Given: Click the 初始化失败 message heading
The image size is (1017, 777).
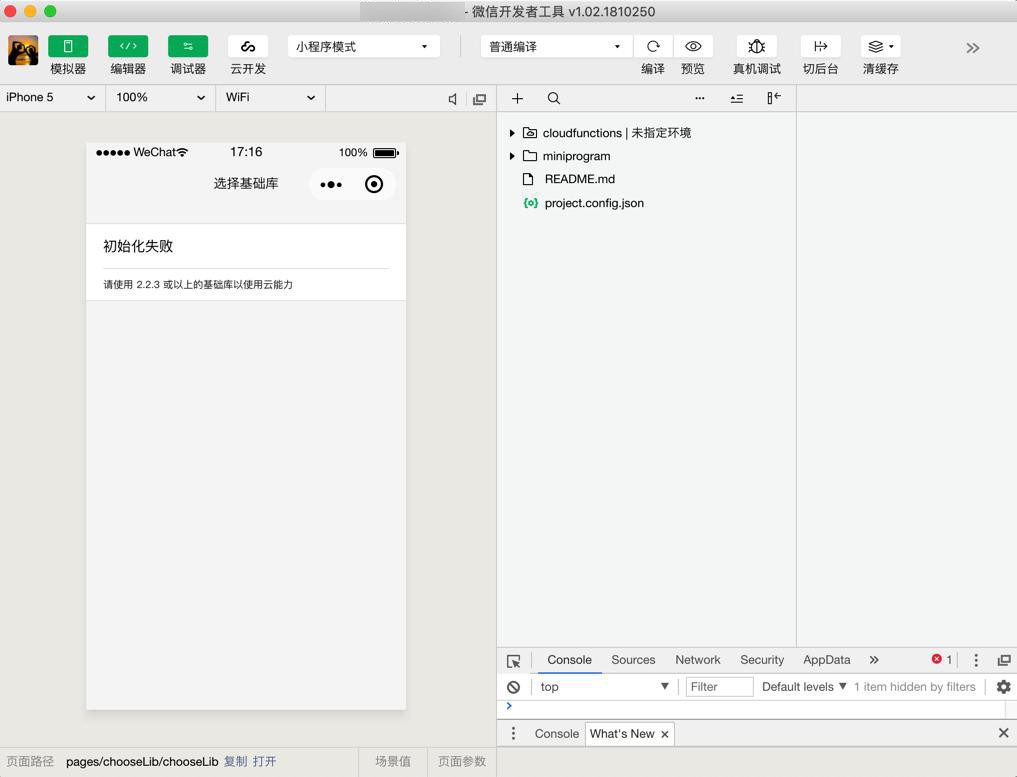Looking at the screenshot, I should pyautogui.click(x=138, y=246).
